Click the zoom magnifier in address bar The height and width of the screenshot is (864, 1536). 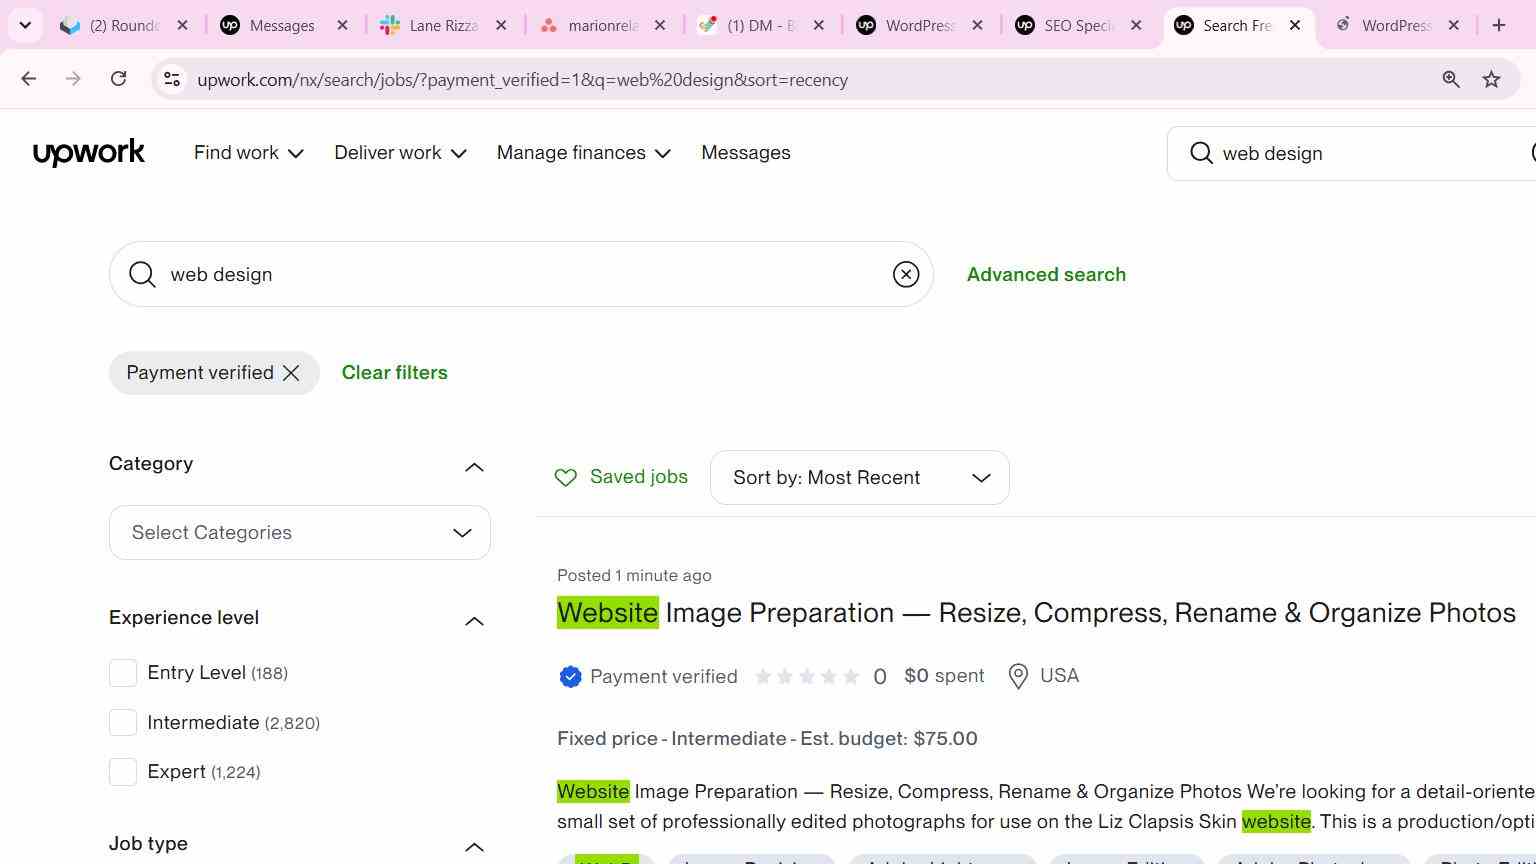[x=1451, y=79]
